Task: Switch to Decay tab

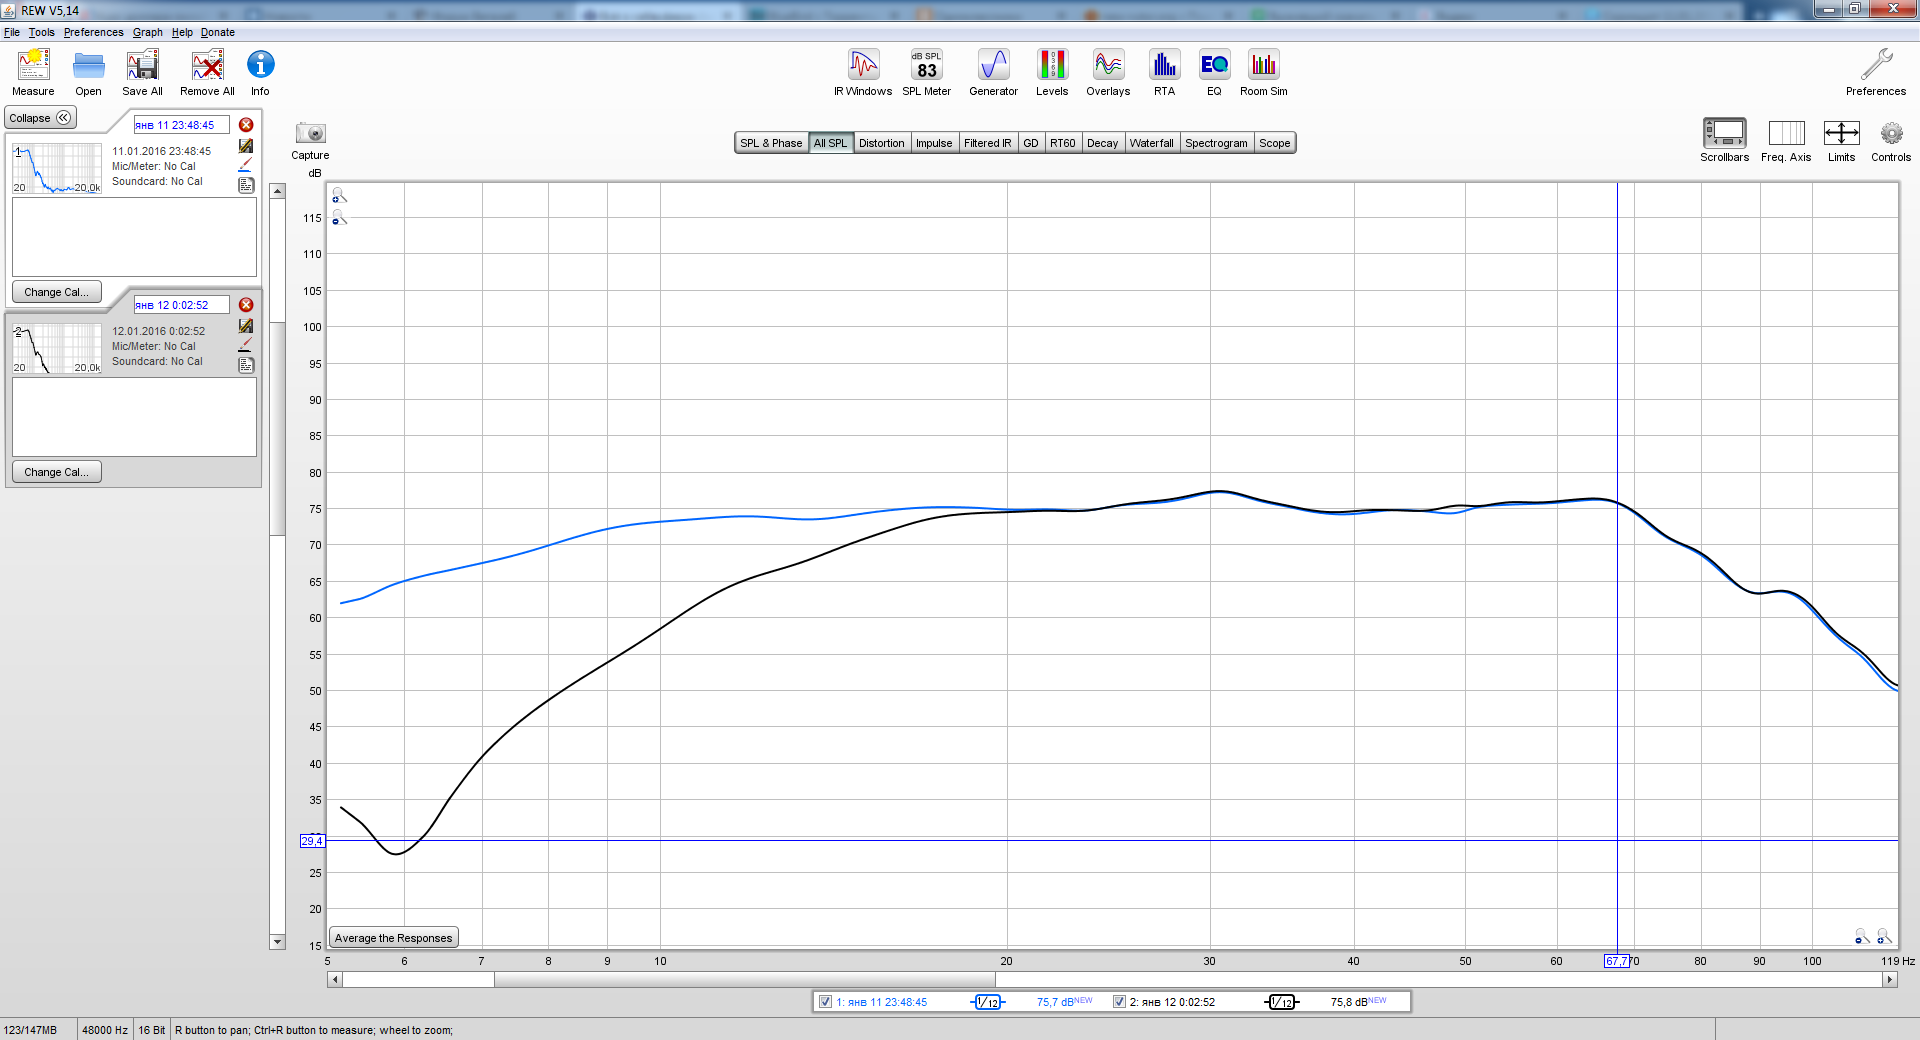Action: coord(1102,143)
